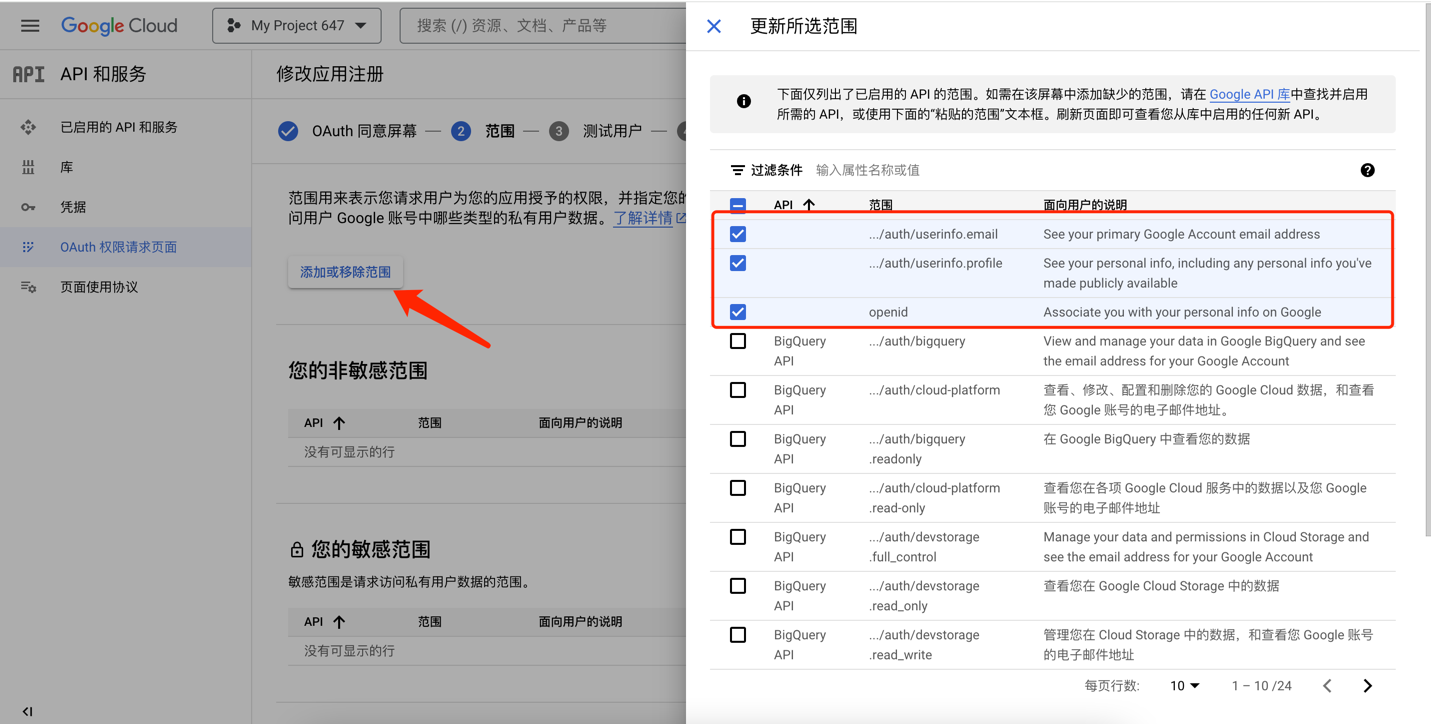1431x724 pixels.
Task: Click the 添加或移除范围 button
Action: point(345,272)
